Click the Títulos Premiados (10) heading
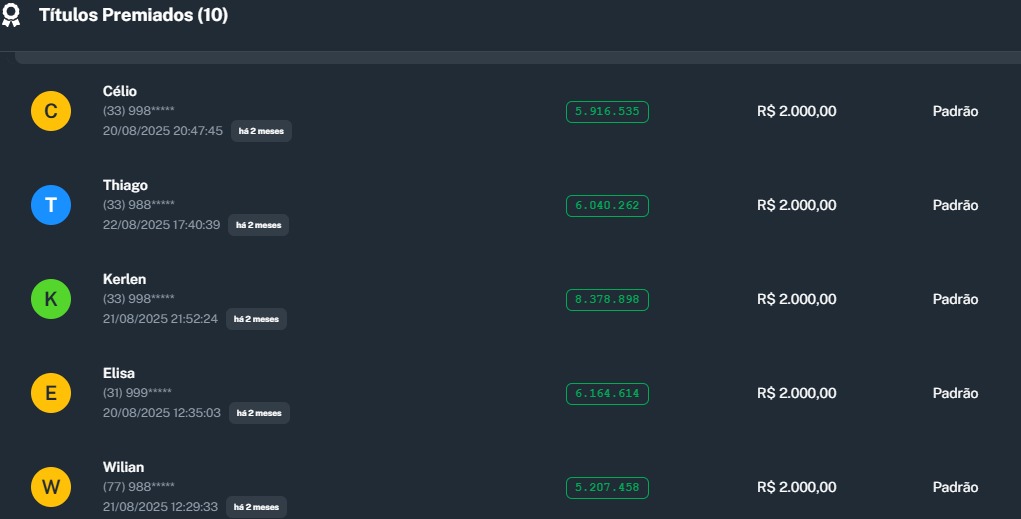1021x519 pixels. 133,16
